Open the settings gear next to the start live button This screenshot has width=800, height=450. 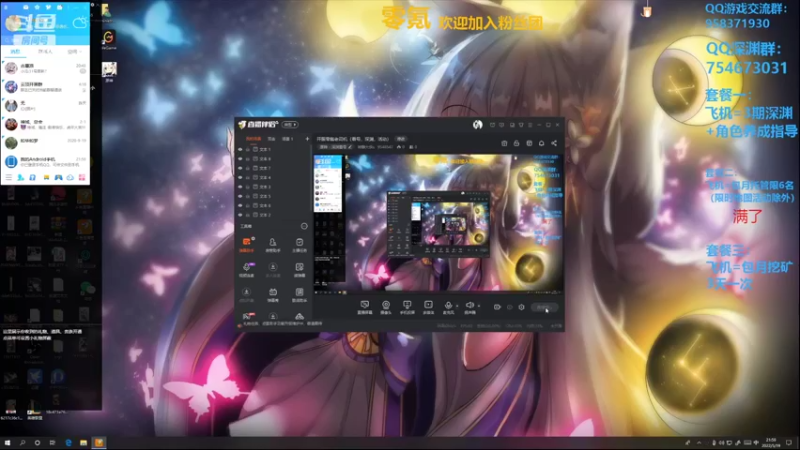[521, 307]
